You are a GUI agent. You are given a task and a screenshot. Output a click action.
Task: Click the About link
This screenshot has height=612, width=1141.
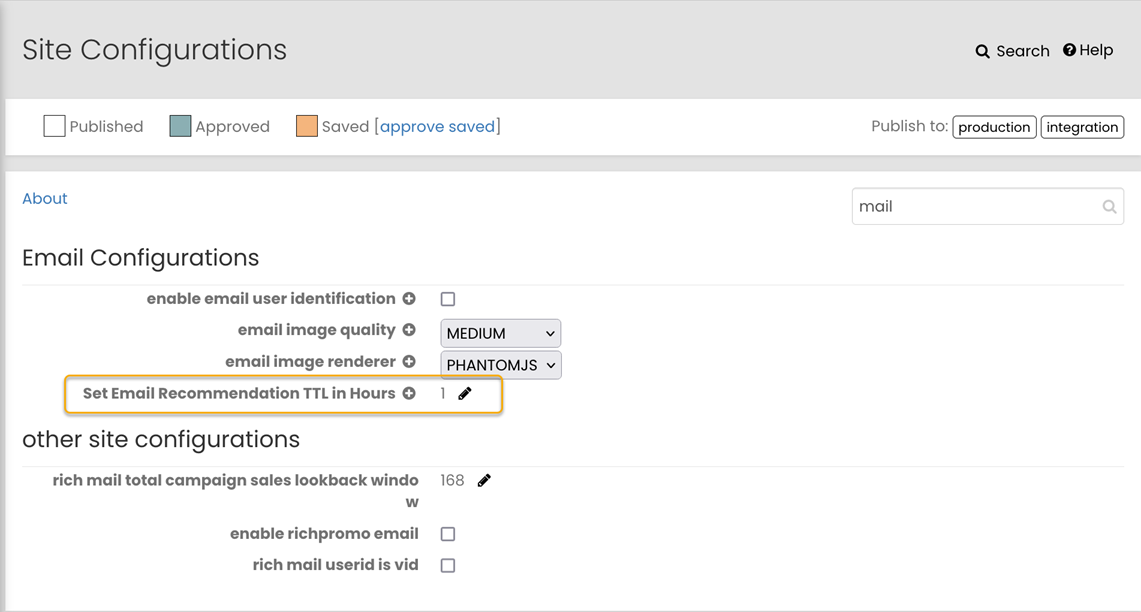point(45,199)
